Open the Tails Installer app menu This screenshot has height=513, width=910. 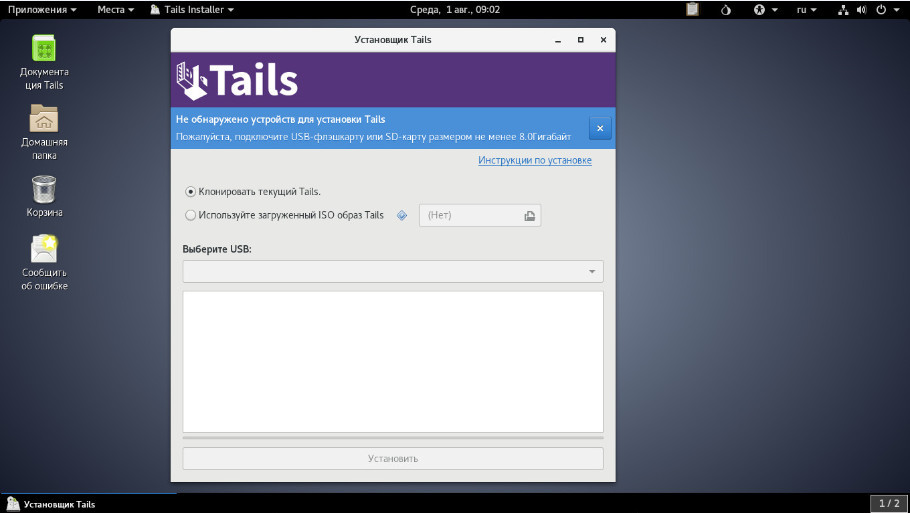click(x=192, y=9)
